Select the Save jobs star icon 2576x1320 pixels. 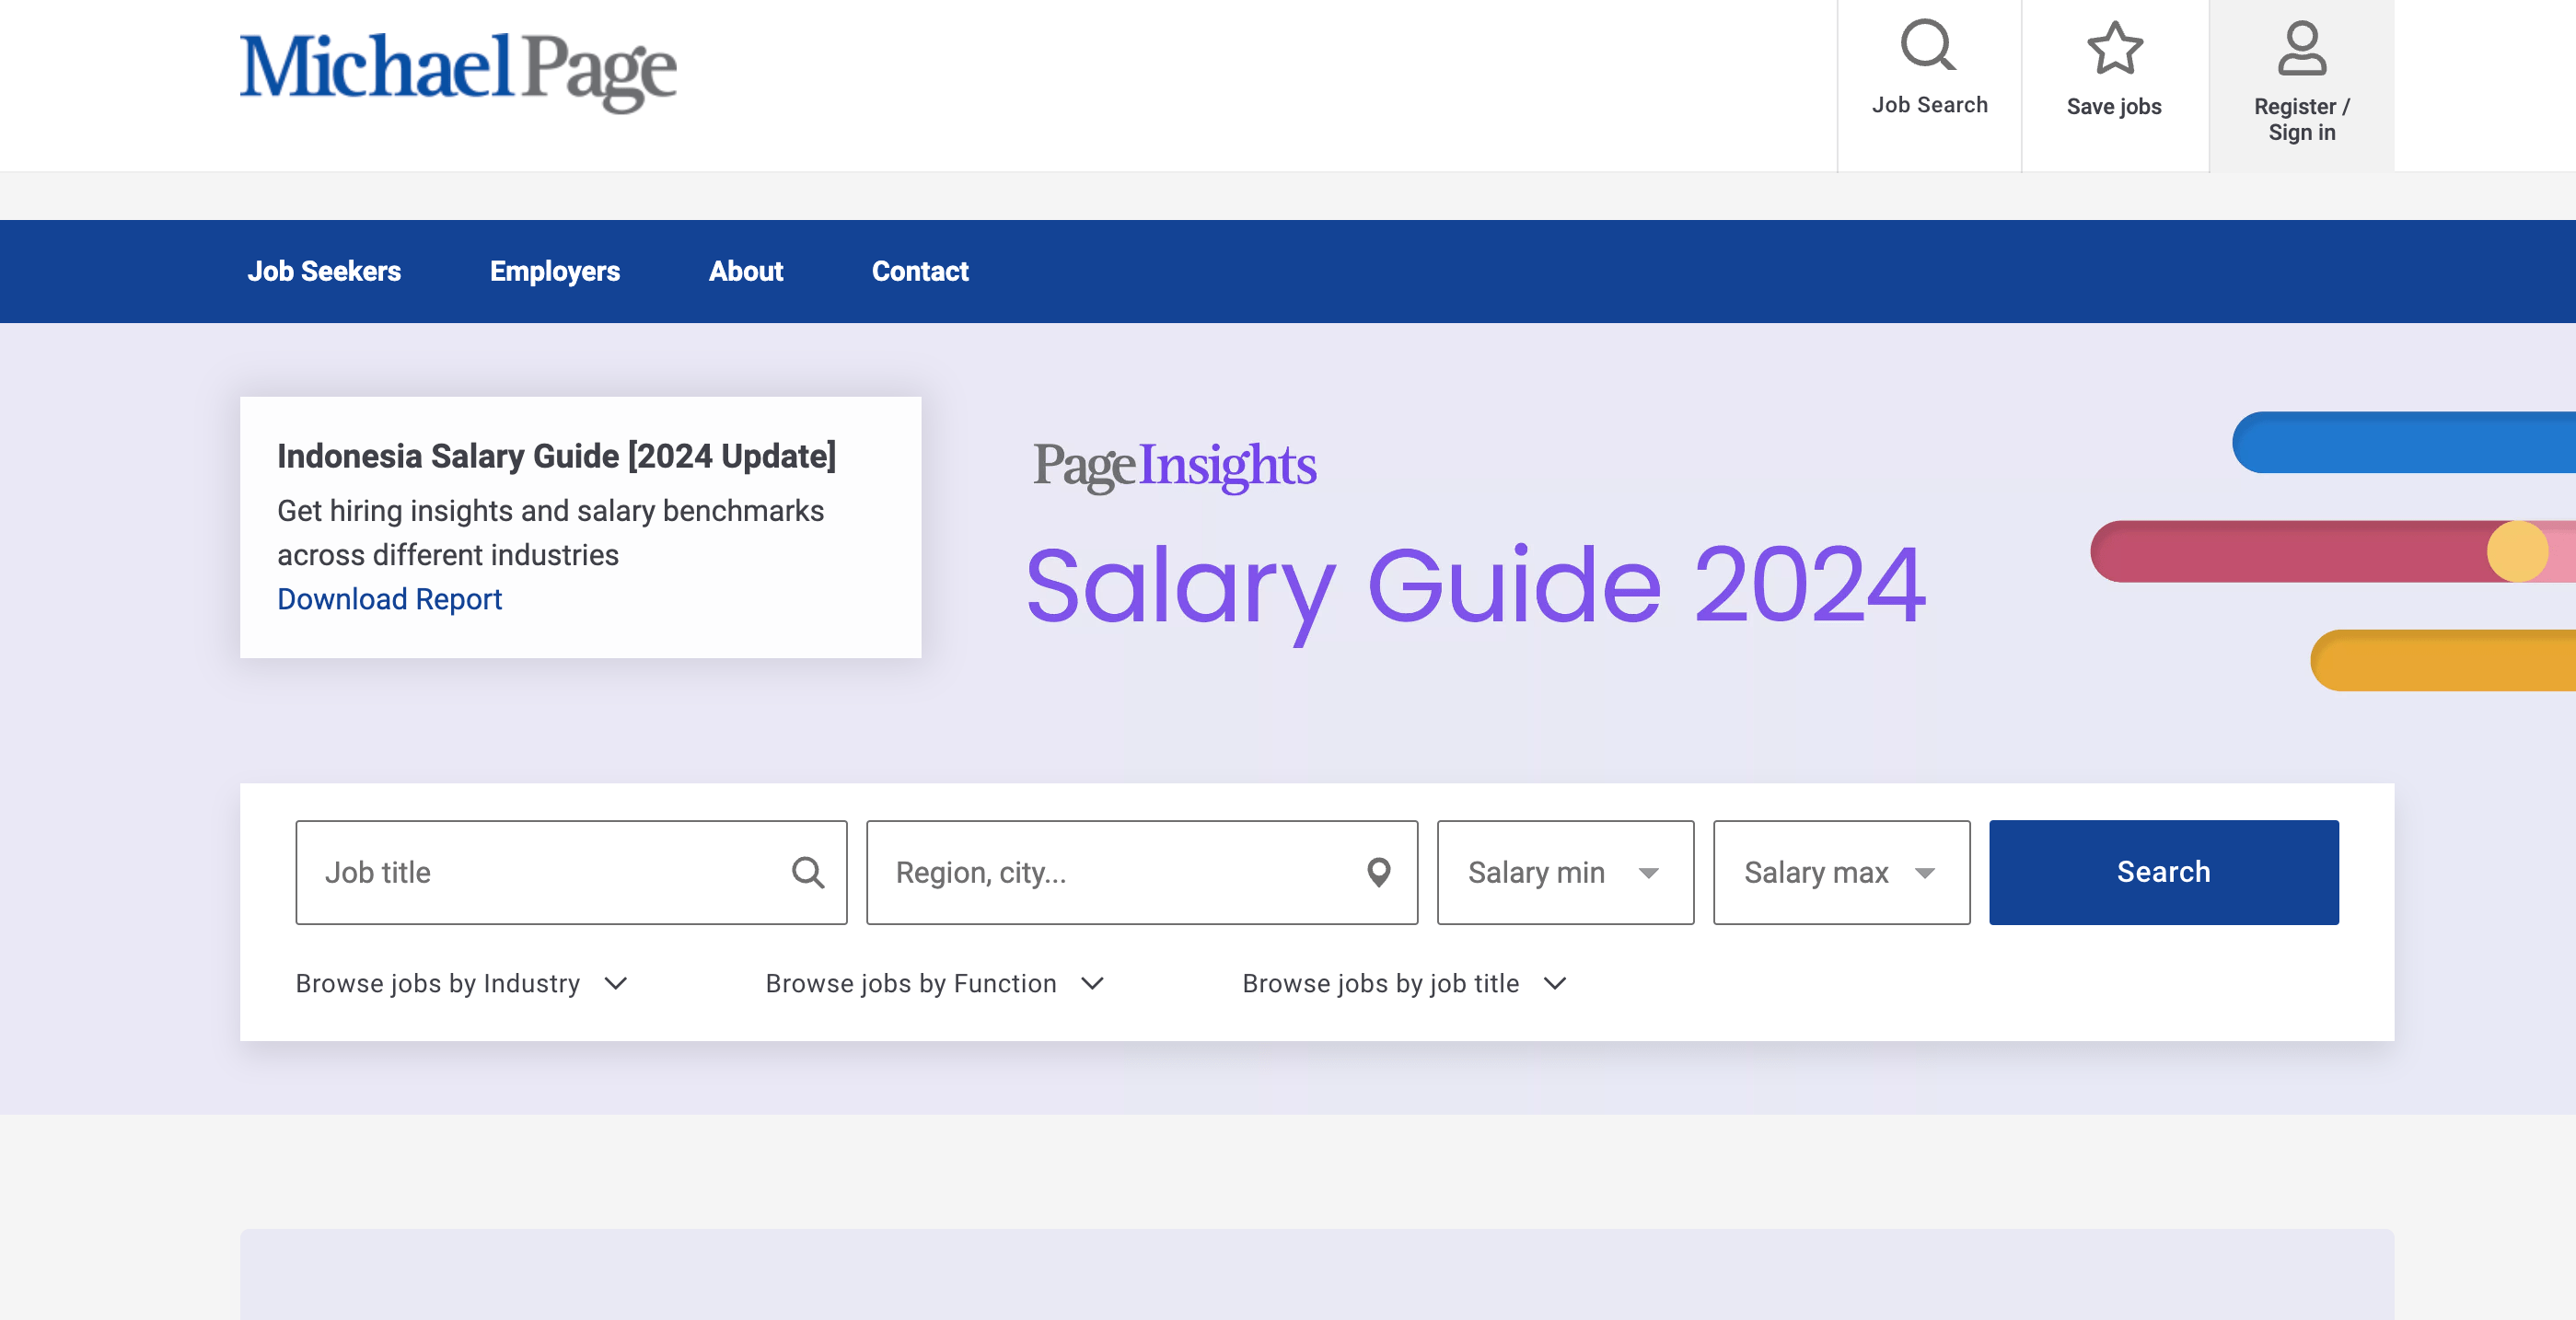coord(2115,48)
